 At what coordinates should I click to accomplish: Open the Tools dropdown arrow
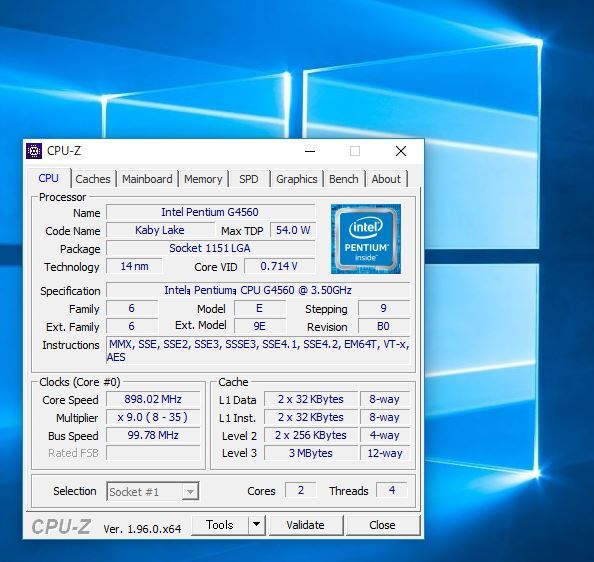pos(257,525)
